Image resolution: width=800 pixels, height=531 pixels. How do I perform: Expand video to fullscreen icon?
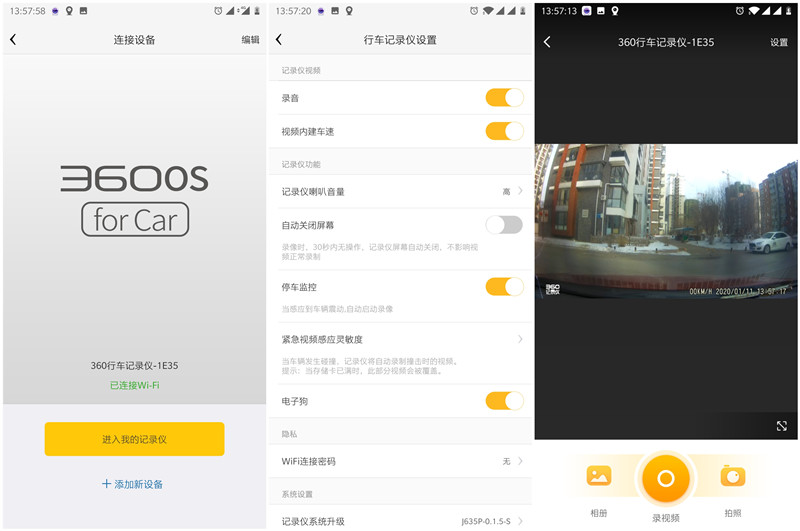[x=782, y=425]
